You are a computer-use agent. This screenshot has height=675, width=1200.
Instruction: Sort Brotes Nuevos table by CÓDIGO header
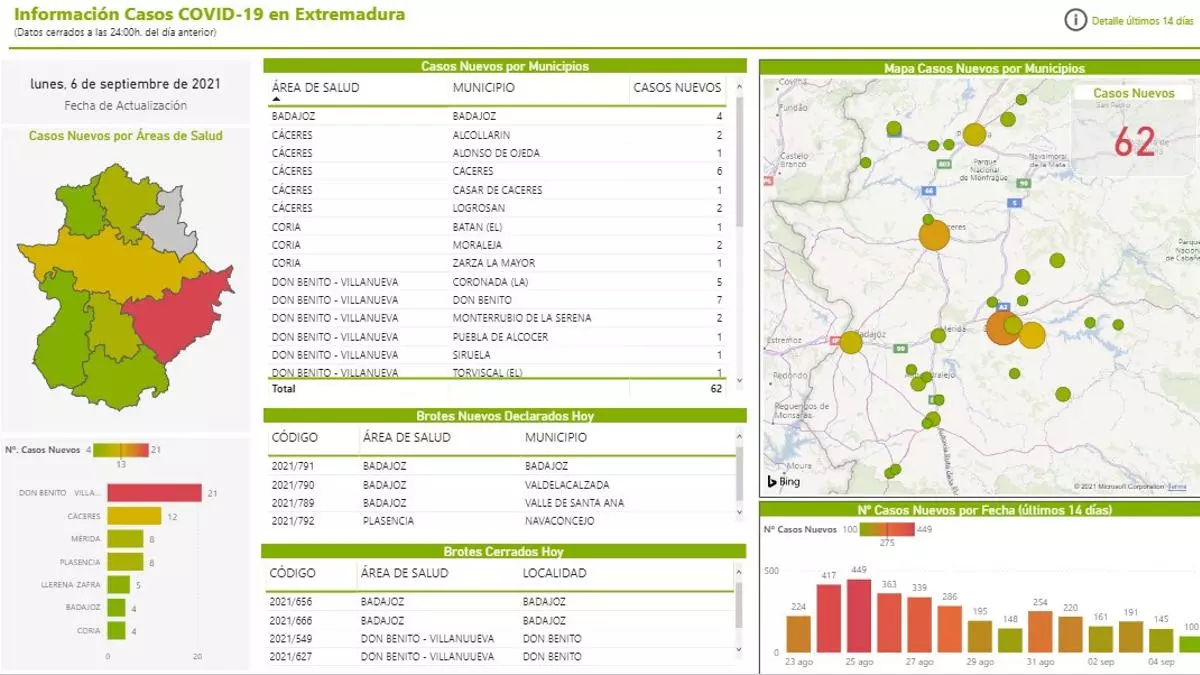pyautogui.click(x=293, y=437)
